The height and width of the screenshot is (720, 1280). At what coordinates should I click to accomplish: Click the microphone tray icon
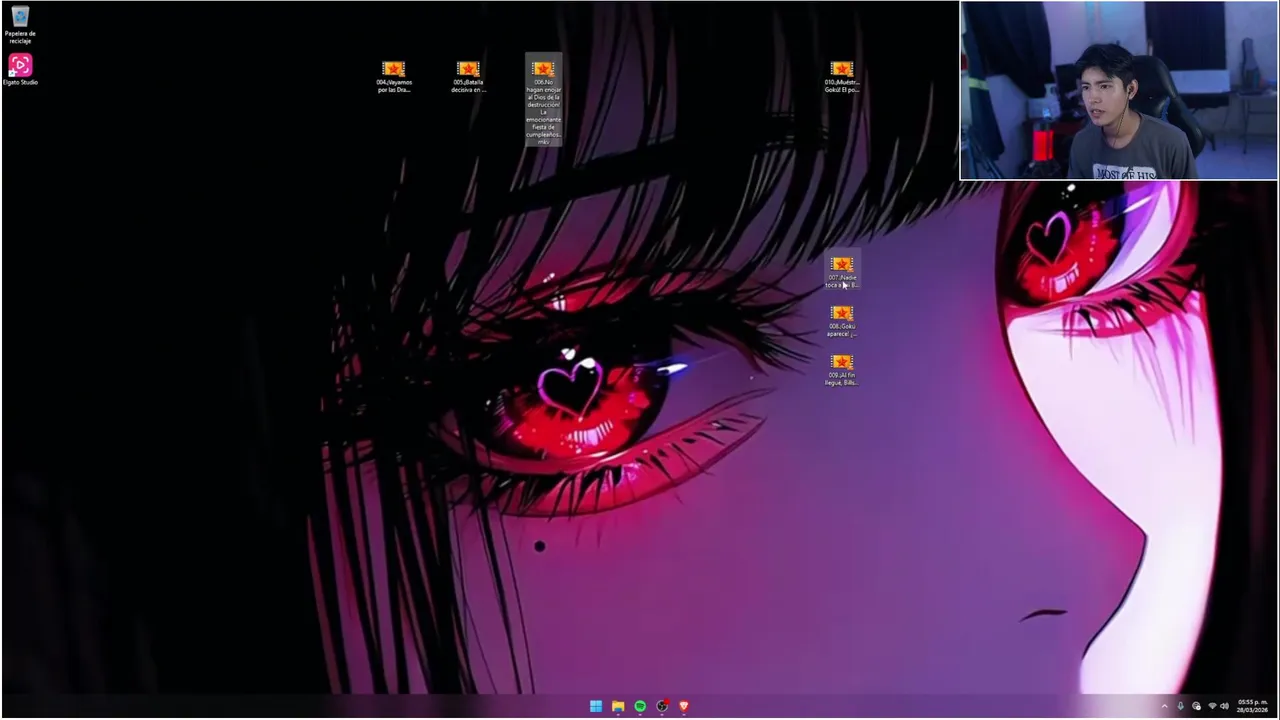pyautogui.click(x=1180, y=706)
